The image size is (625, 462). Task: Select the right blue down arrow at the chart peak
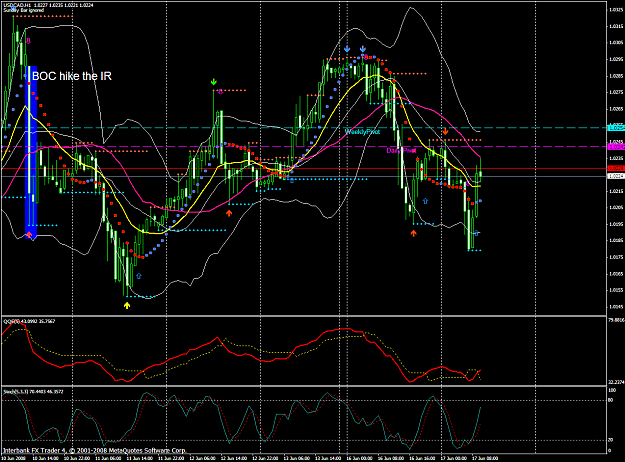pos(363,49)
